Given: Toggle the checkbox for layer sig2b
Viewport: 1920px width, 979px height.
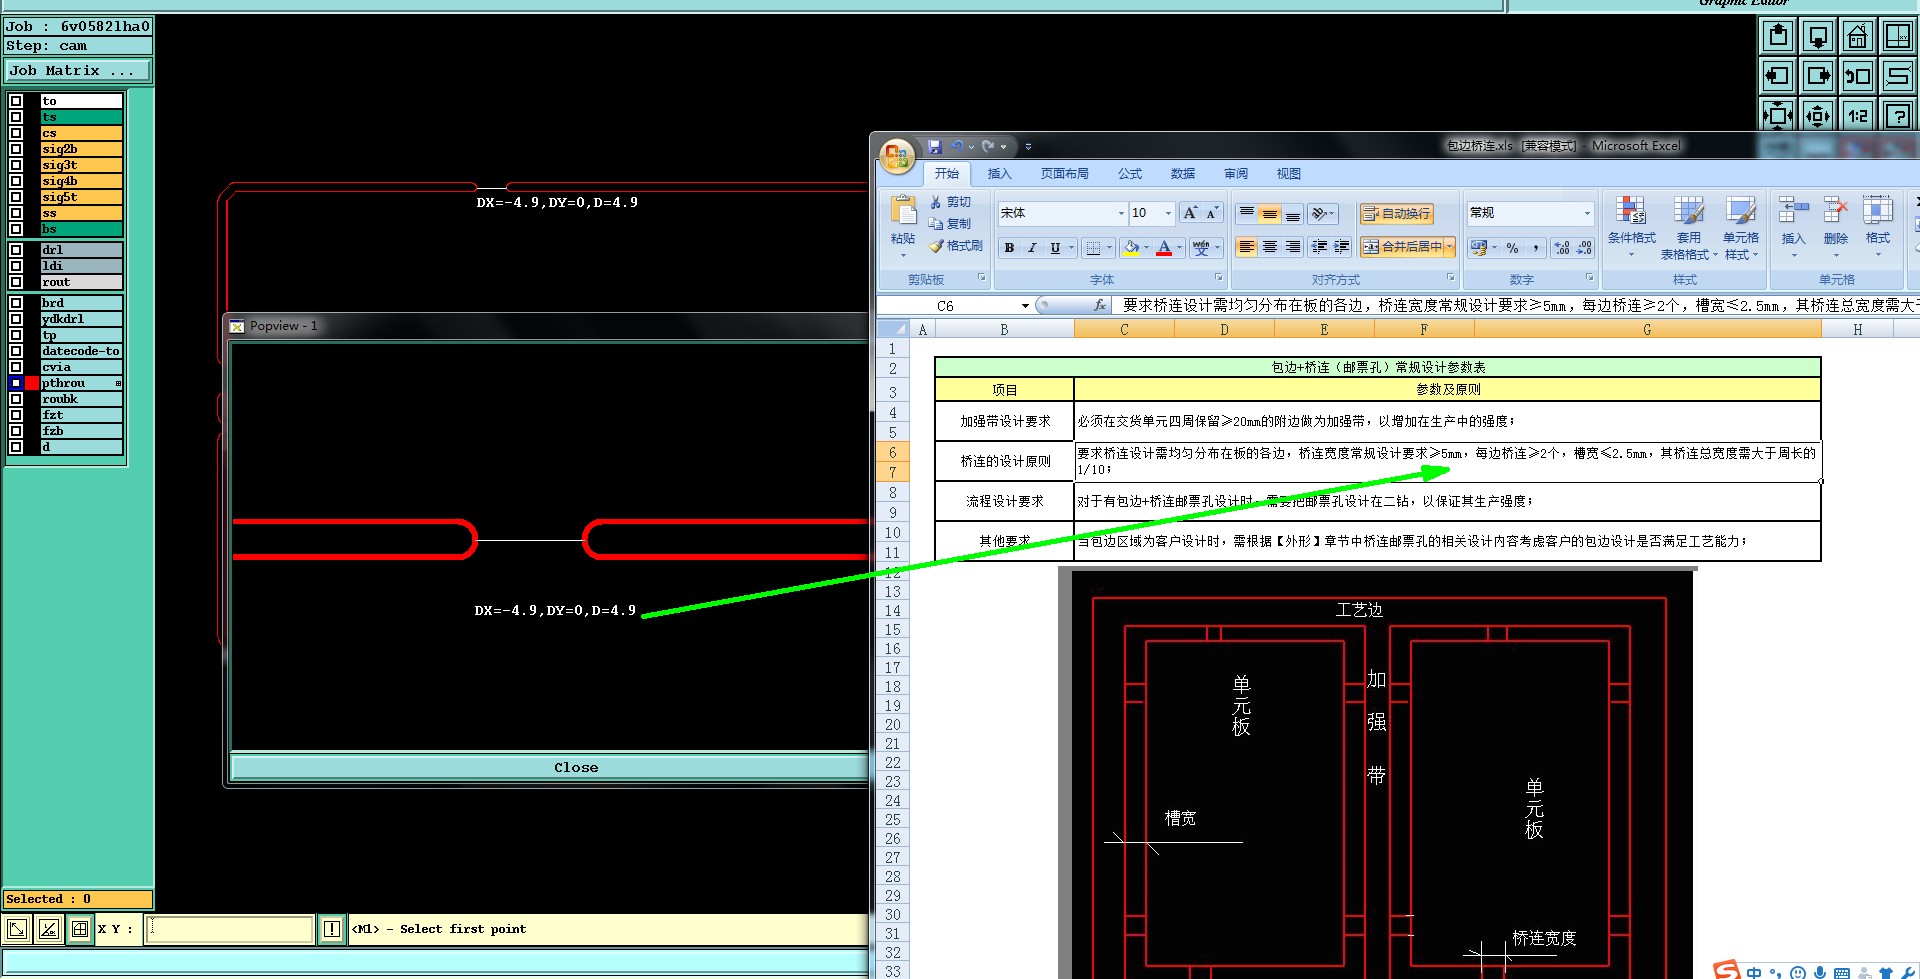Looking at the screenshot, I should click(x=16, y=149).
